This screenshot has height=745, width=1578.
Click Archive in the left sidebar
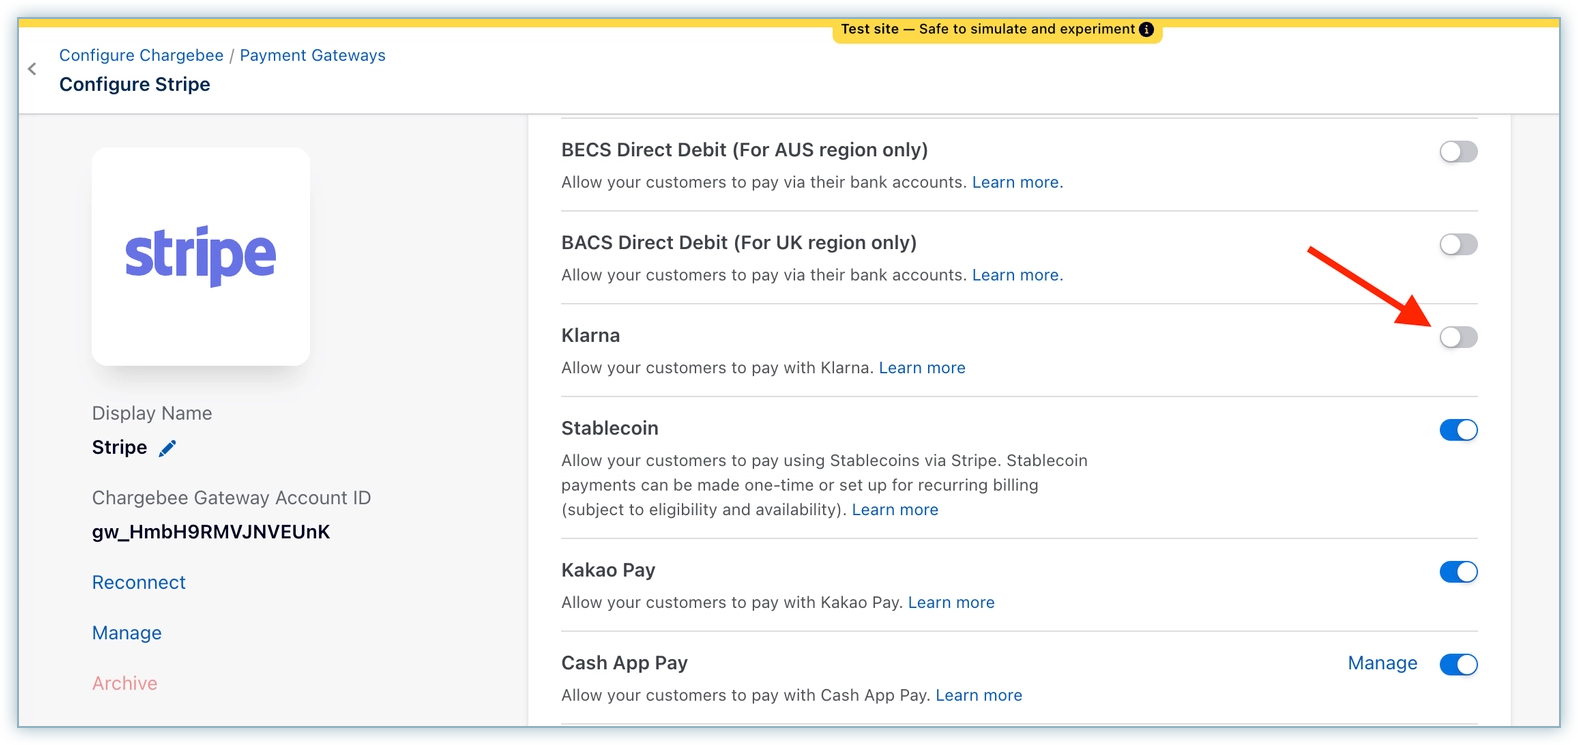[125, 684]
